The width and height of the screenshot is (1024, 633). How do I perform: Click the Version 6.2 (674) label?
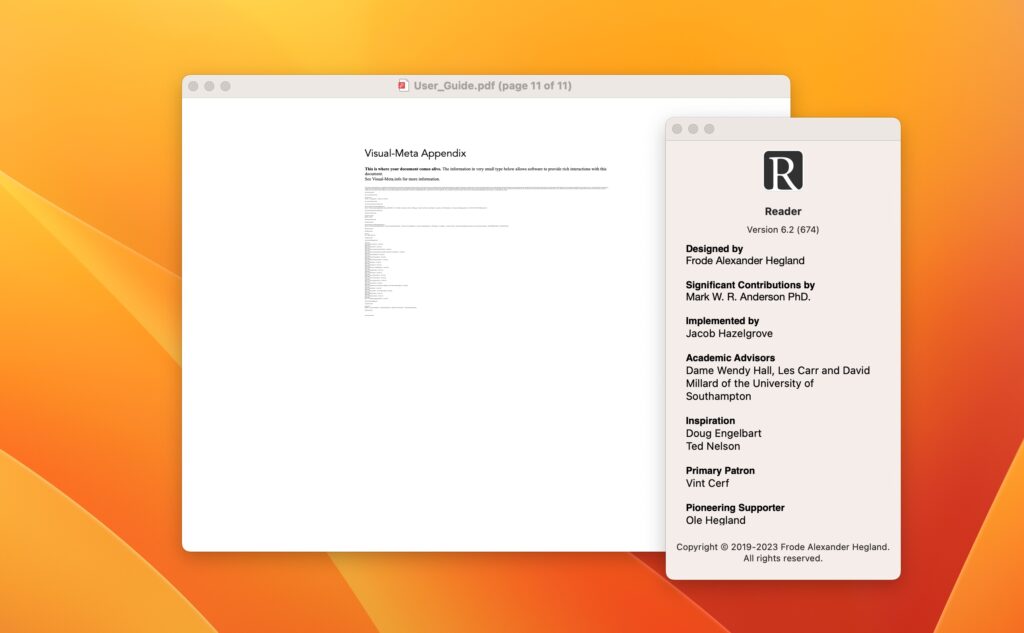tap(783, 229)
